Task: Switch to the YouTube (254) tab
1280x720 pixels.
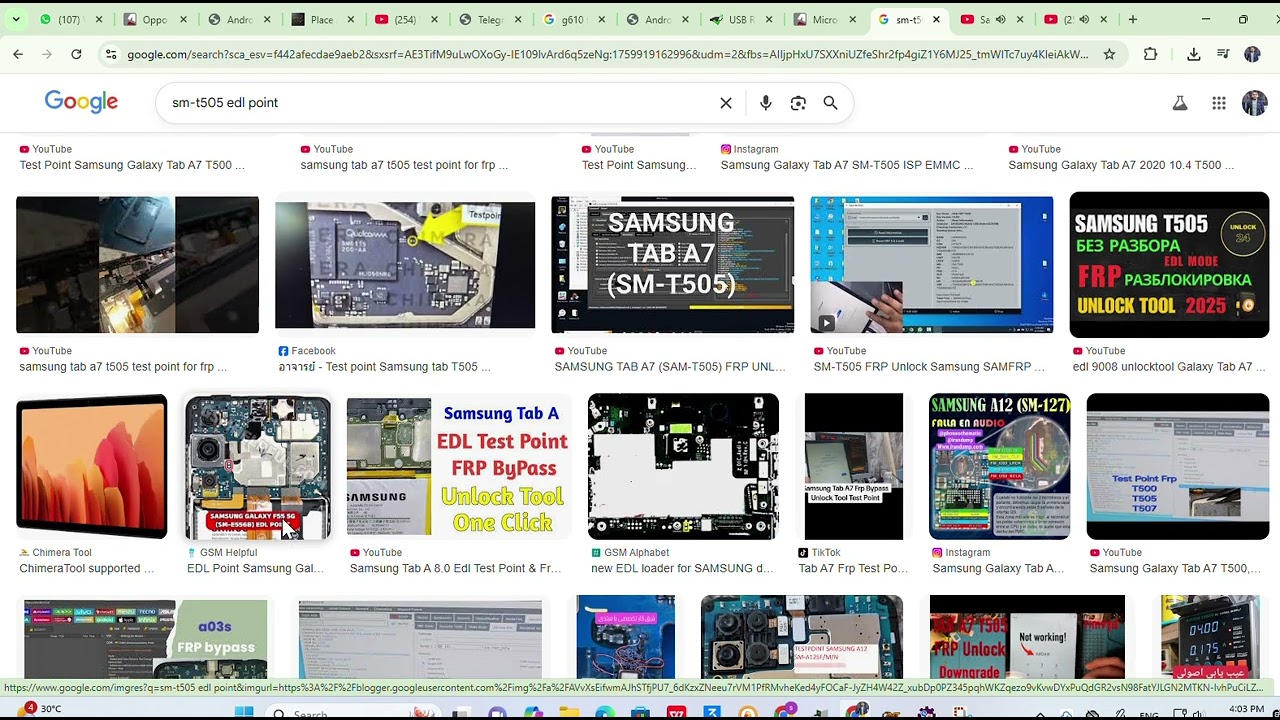Action: (406, 19)
